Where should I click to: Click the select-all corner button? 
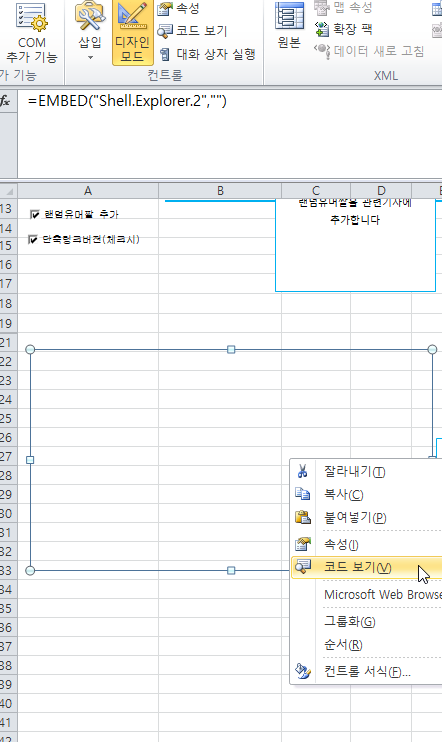[x=9, y=191]
